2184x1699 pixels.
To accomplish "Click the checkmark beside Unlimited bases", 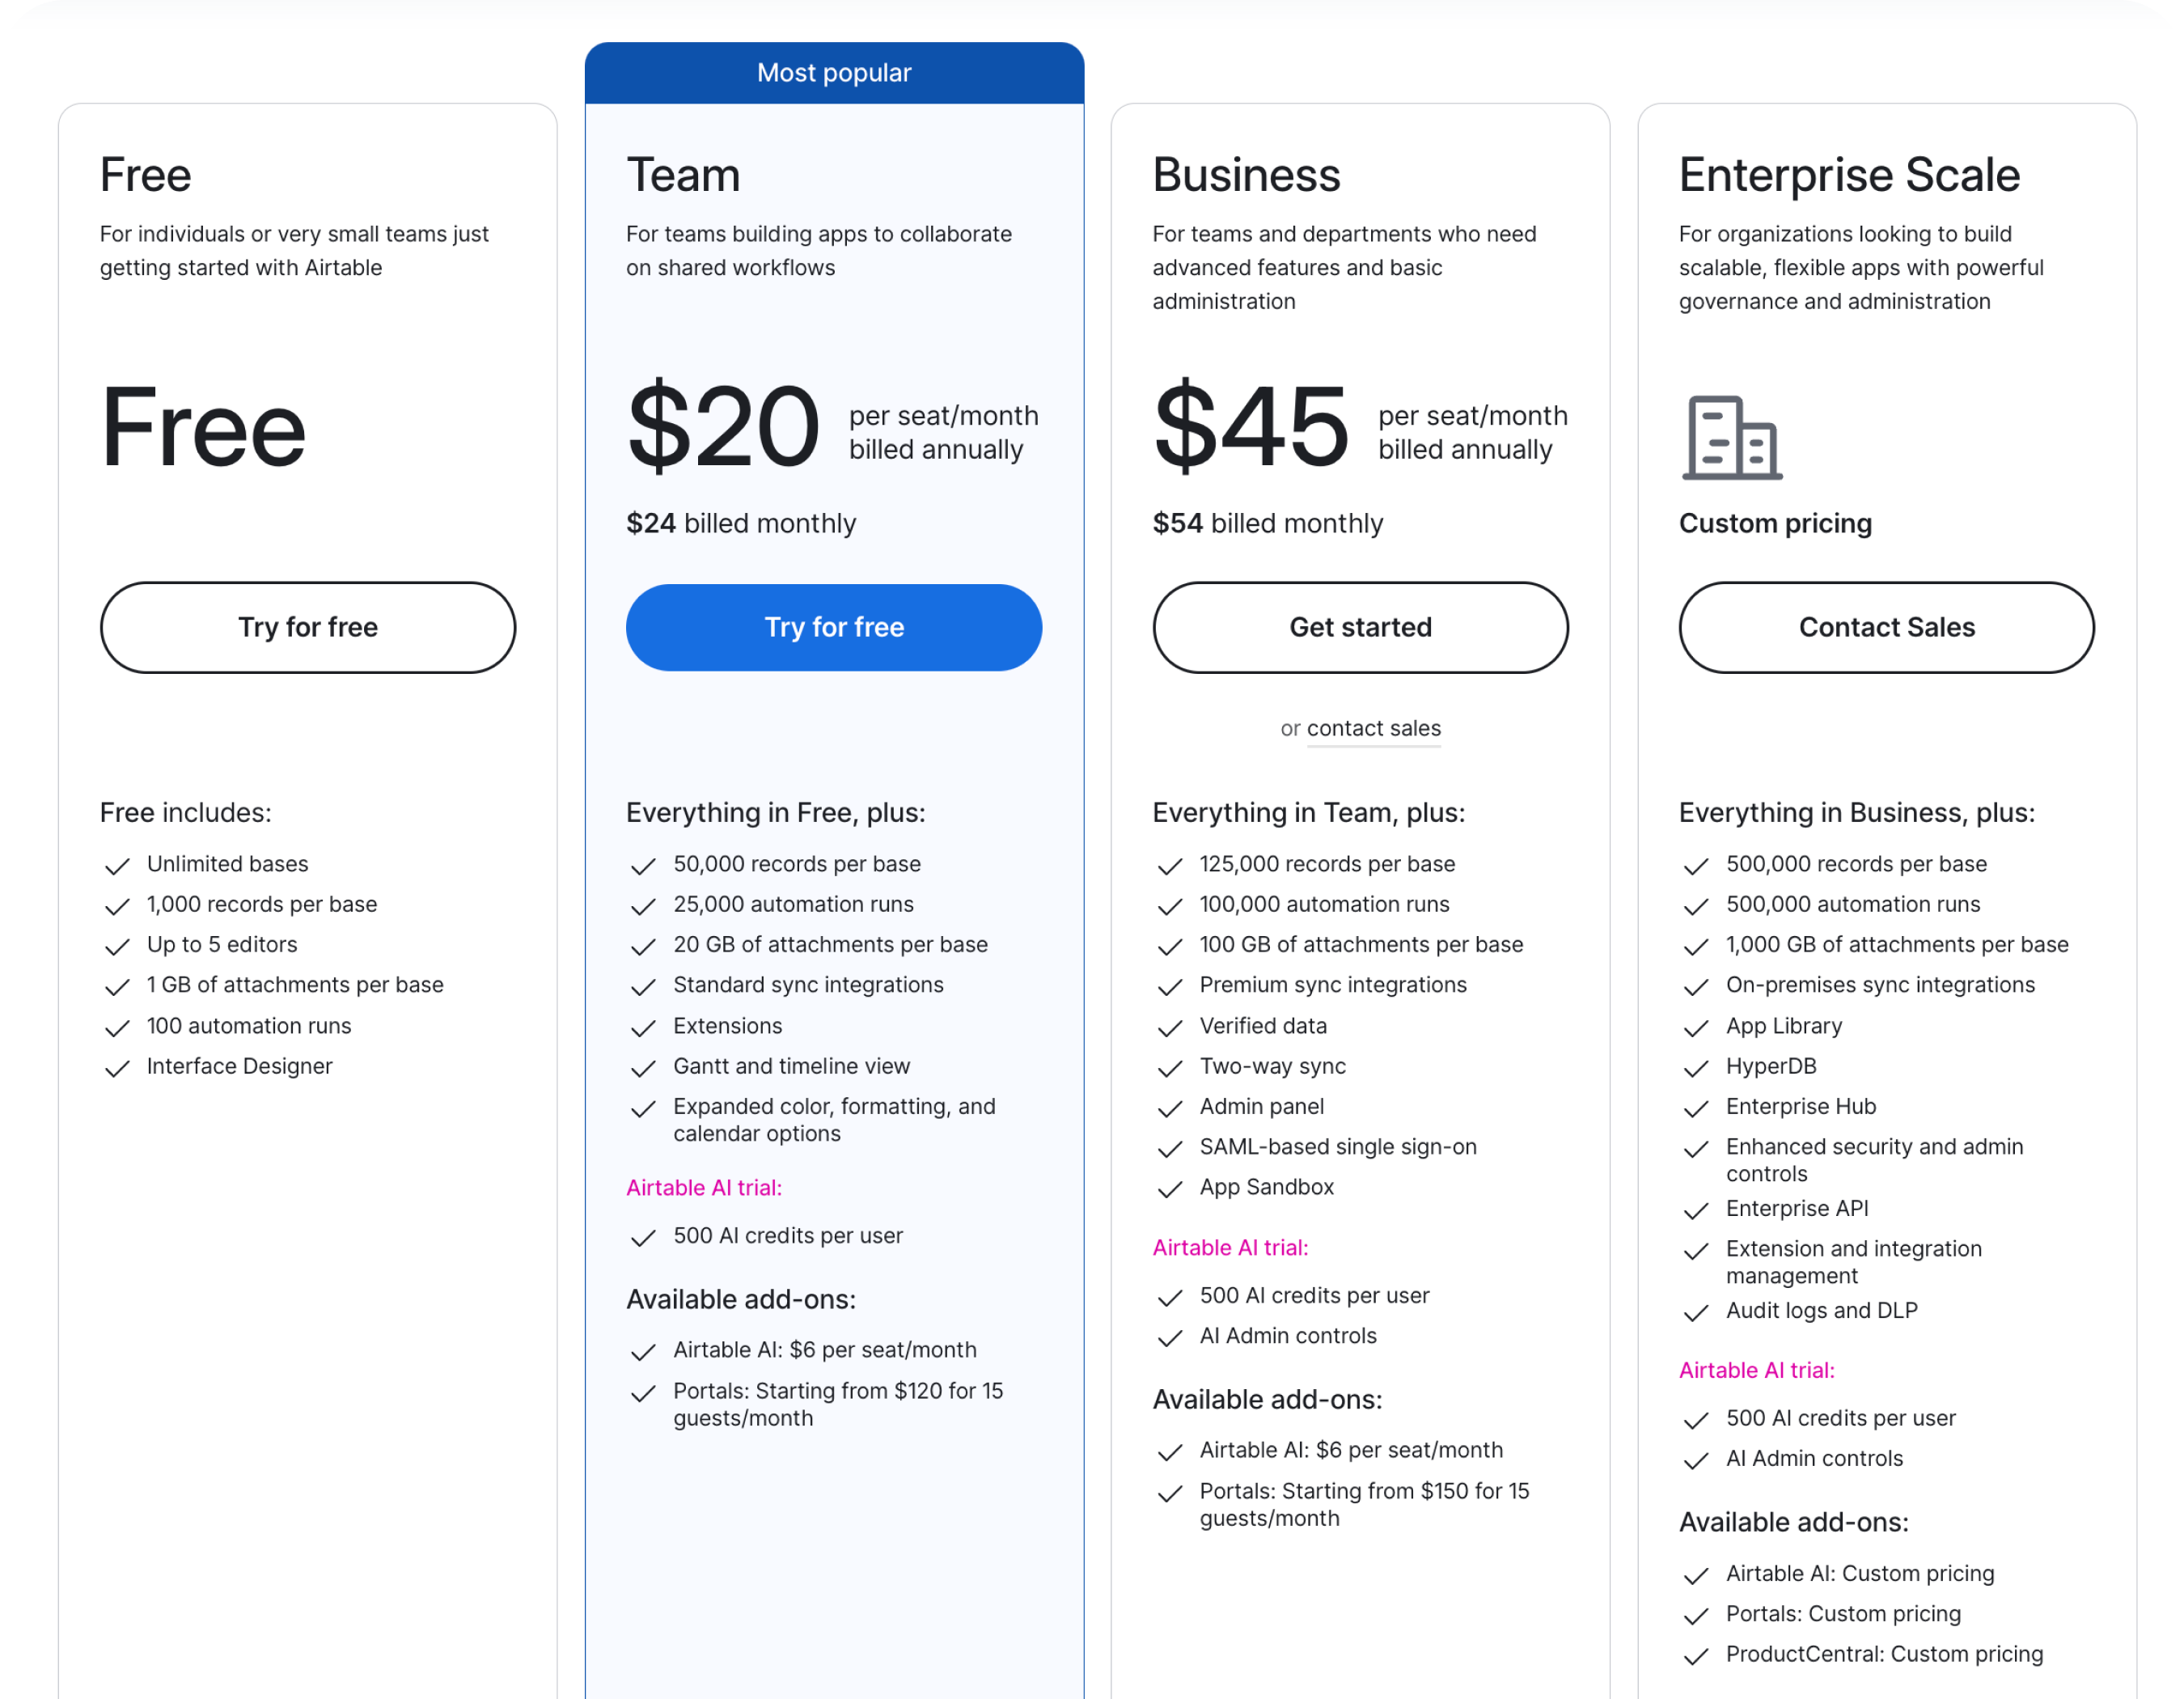I will point(119,866).
